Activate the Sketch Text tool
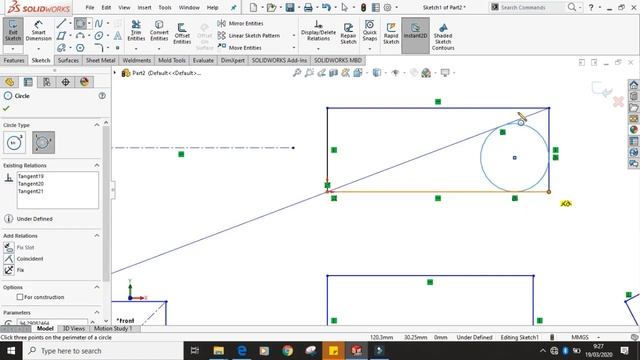The height and width of the screenshot is (360, 640). (x=118, y=36)
